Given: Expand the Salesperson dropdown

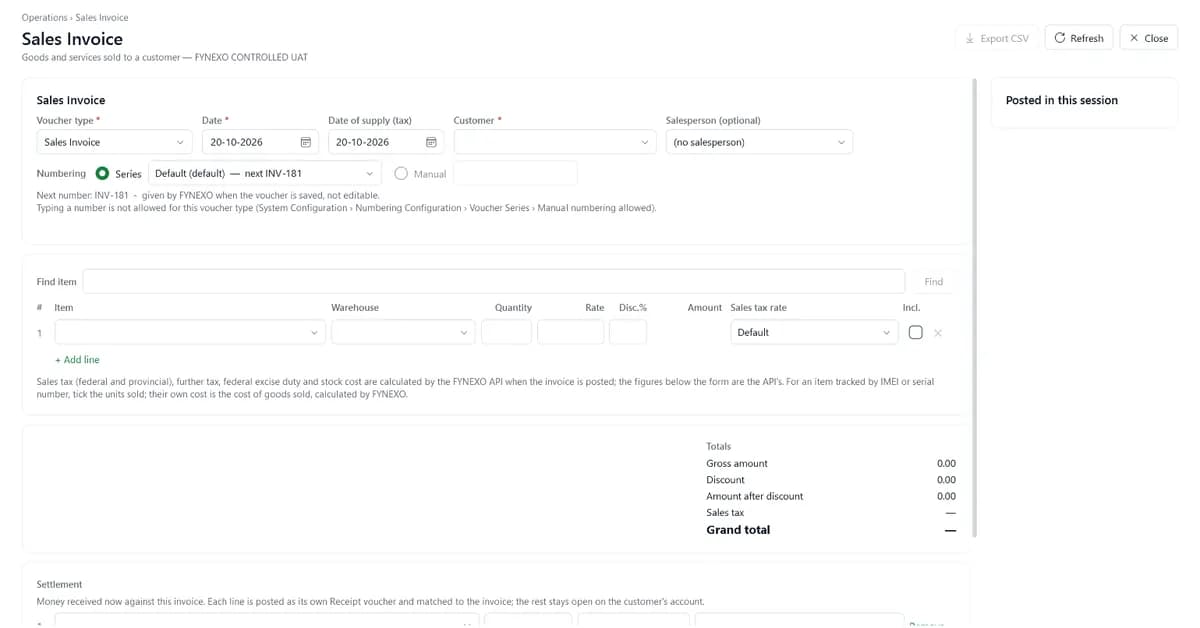Looking at the screenshot, I should pyautogui.click(x=759, y=142).
